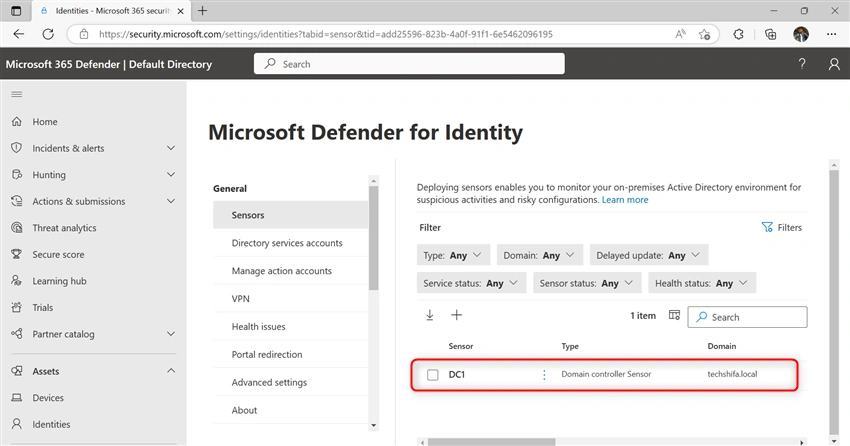Expand the Hunting section chevron
Viewport: 850px width, 446px height.
click(171, 174)
